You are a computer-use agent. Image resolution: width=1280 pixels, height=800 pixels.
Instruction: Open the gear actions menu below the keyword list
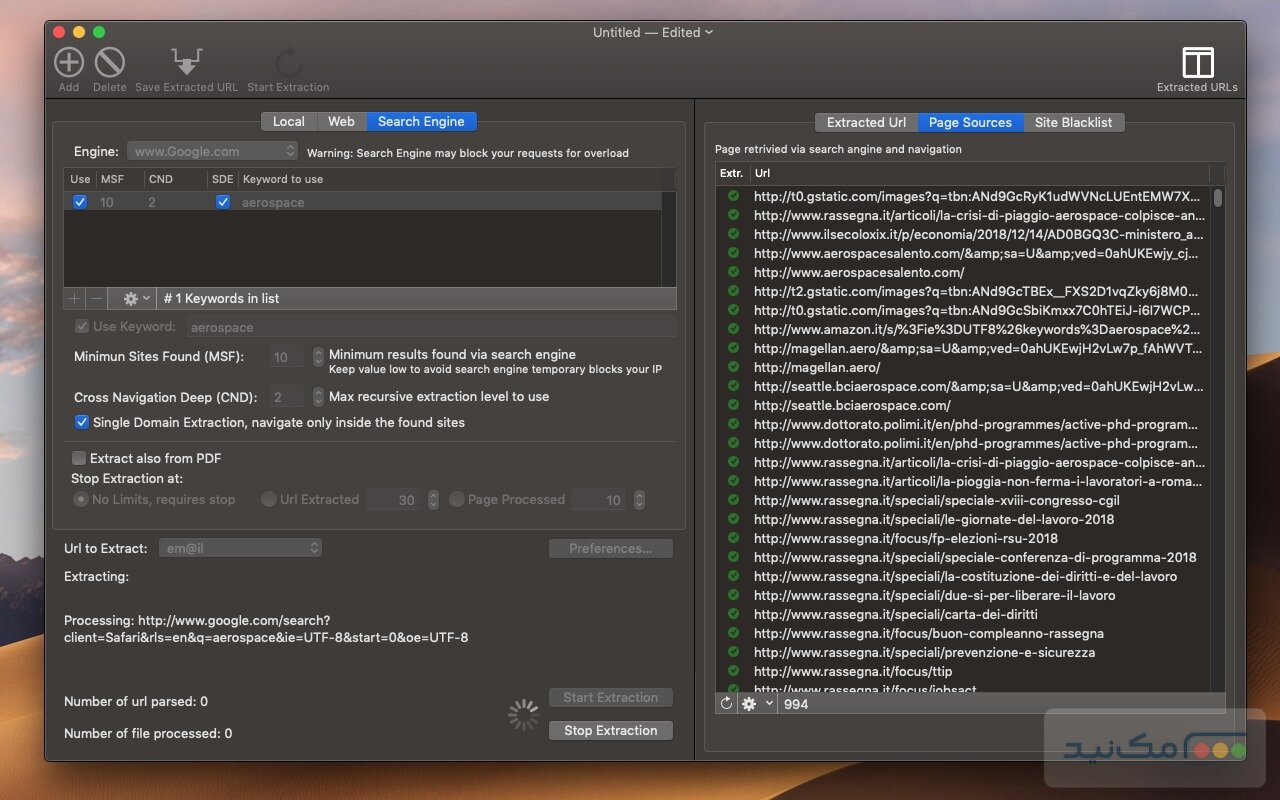tap(131, 298)
